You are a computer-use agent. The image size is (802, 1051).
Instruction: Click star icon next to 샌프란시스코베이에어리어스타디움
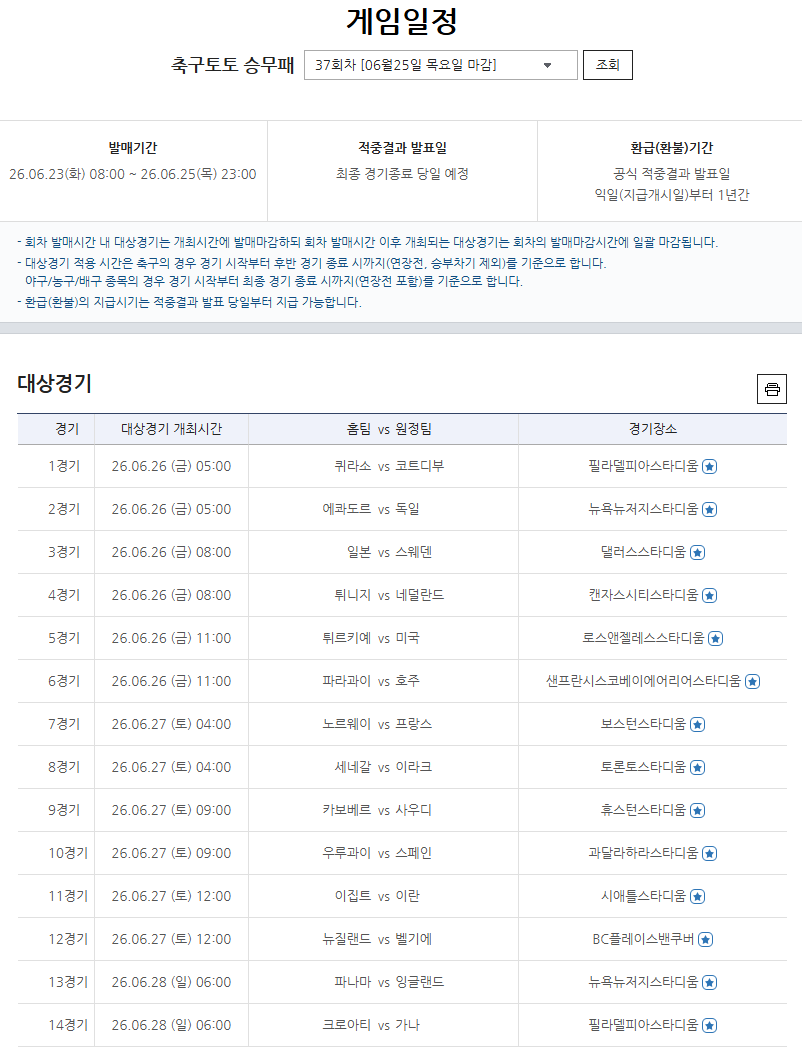click(752, 682)
